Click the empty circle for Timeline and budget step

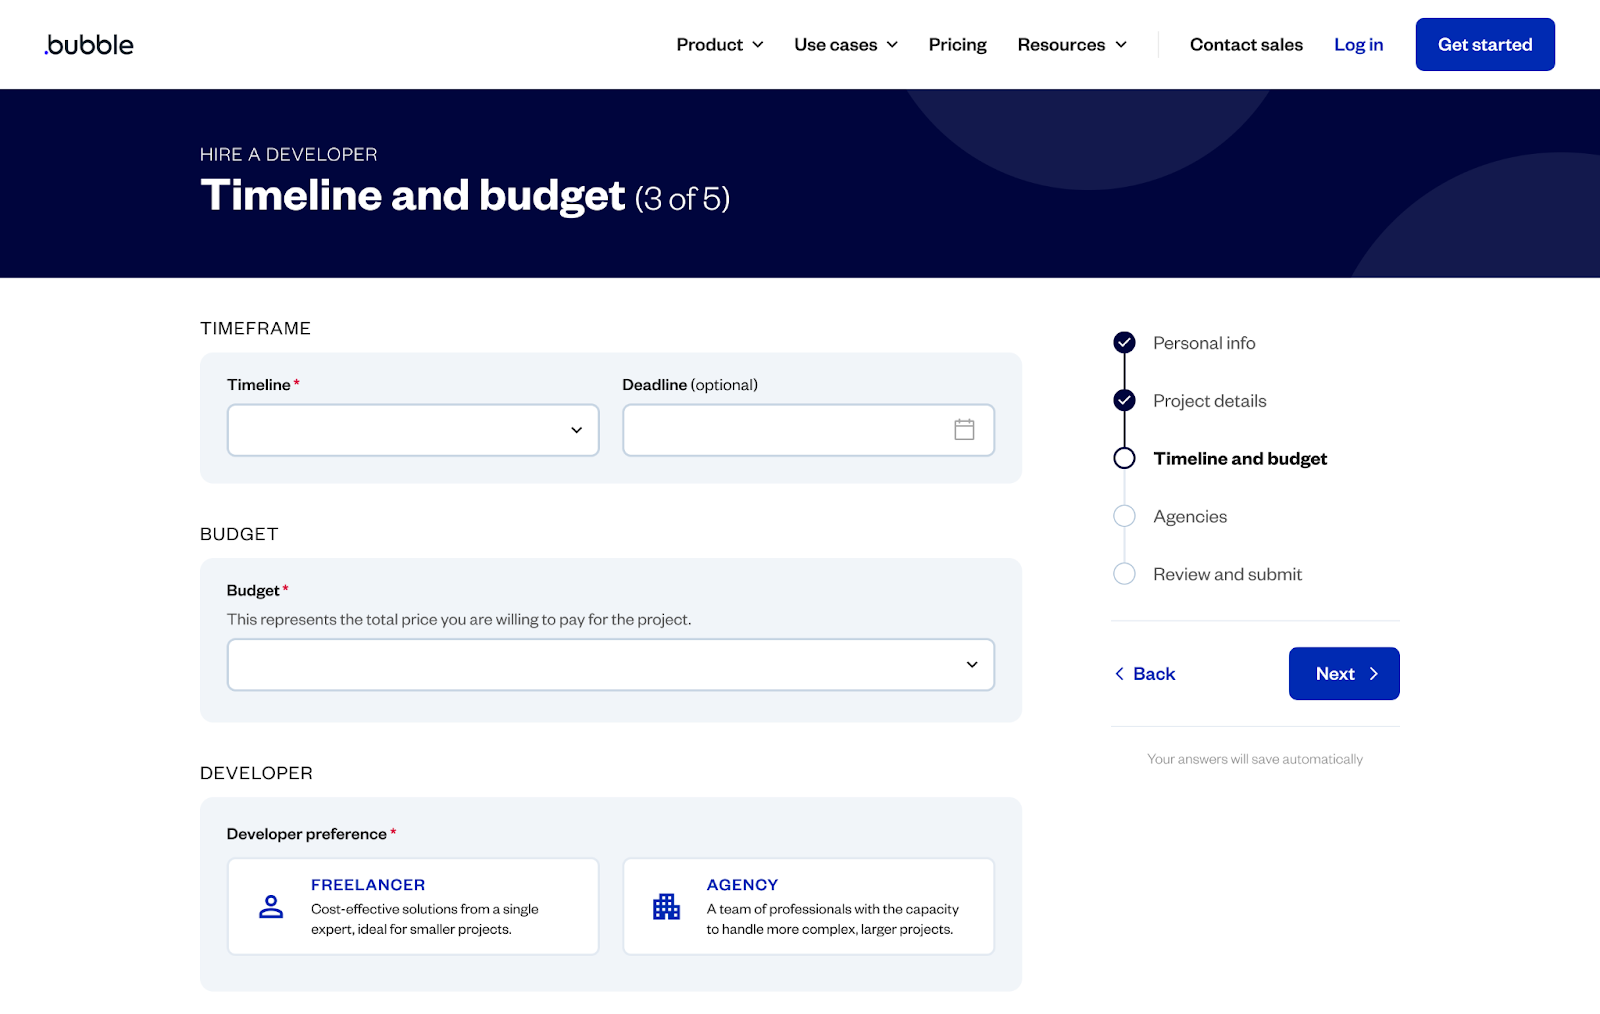pos(1124,458)
